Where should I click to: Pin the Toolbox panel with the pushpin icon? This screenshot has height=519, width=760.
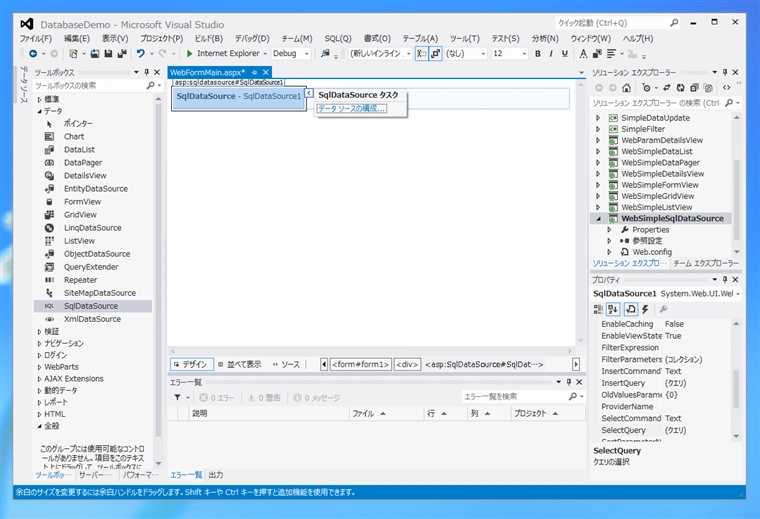(146, 72)
